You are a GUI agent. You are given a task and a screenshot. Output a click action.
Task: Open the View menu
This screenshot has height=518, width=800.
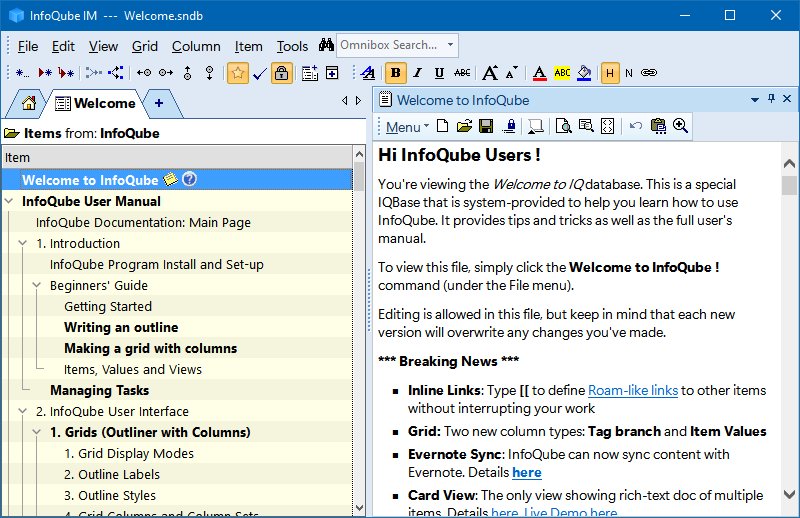[103, 46]
